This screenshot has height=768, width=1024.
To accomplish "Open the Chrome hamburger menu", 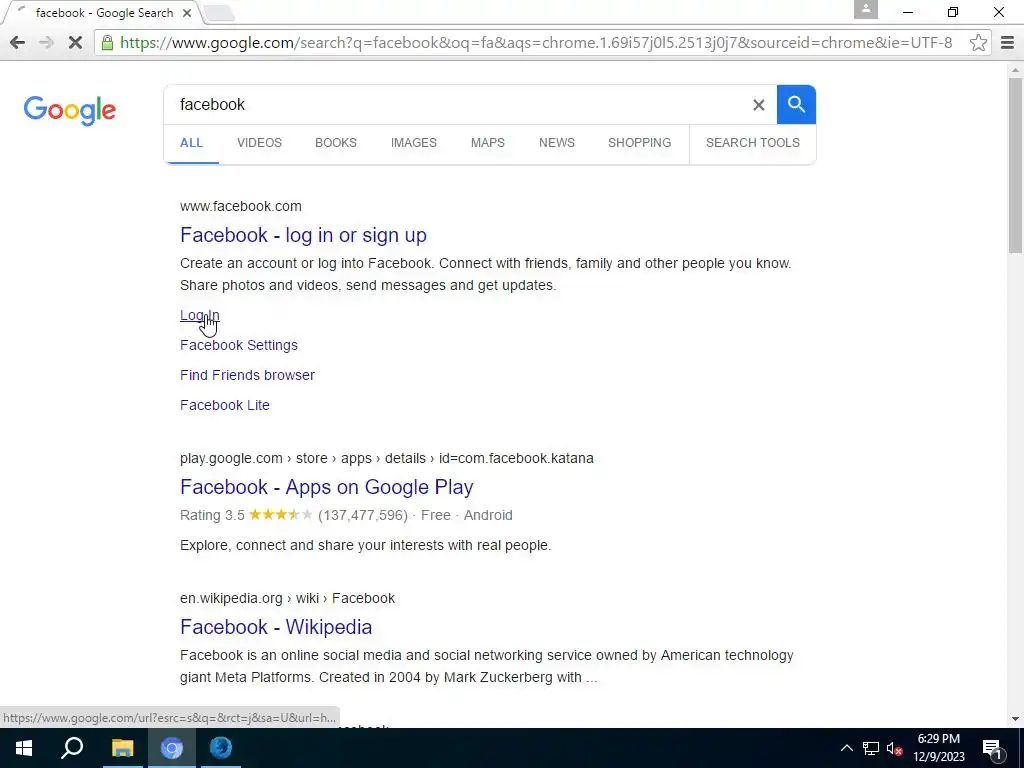I will point(1008,43).
